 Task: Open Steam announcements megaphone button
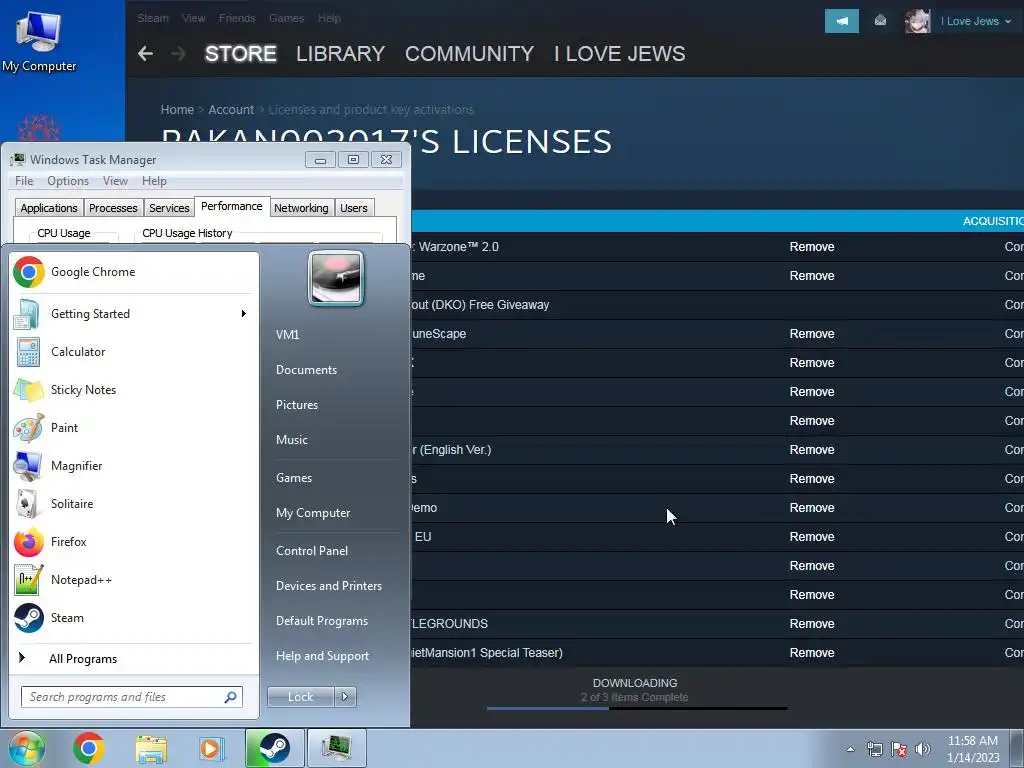click(842, 21)
